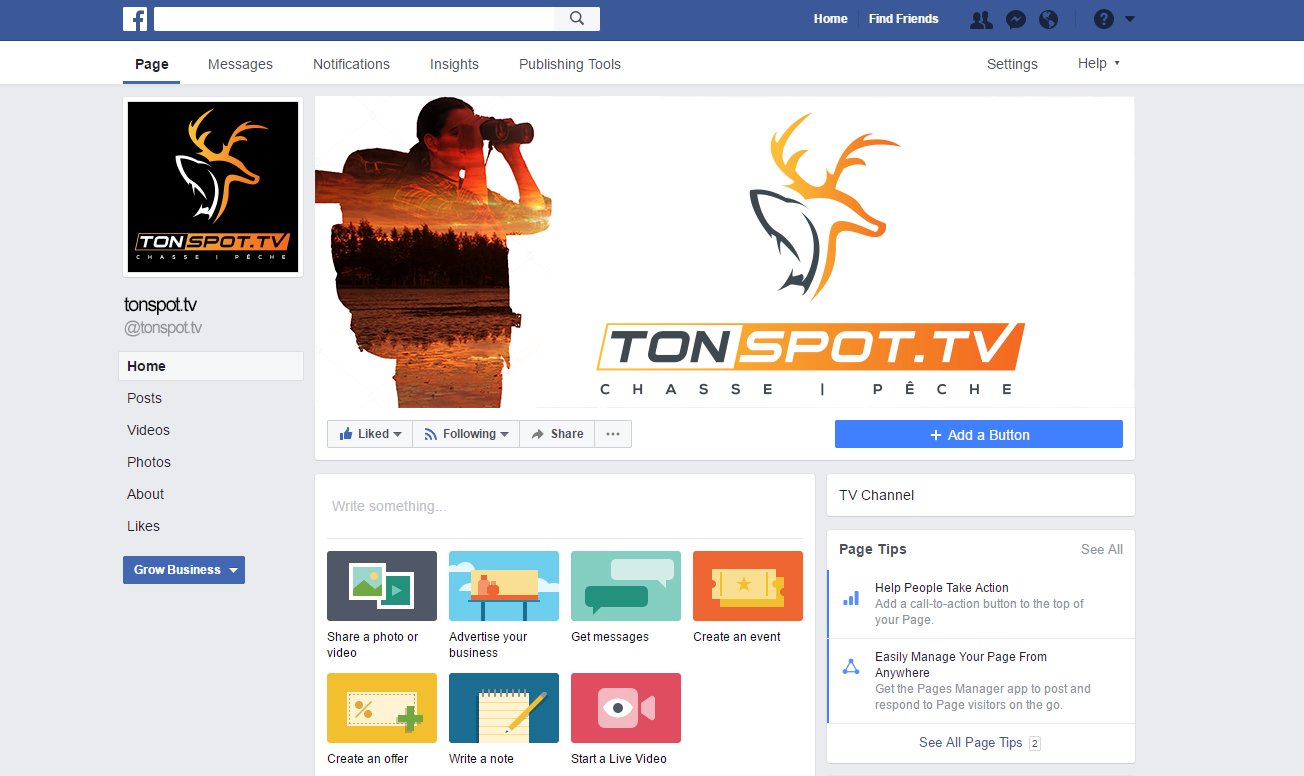Viewport: 1304px width, 776px height.
Task: Click the Easily Manage Your Page From Anywhere tip
Action: [x=981, y=681]
